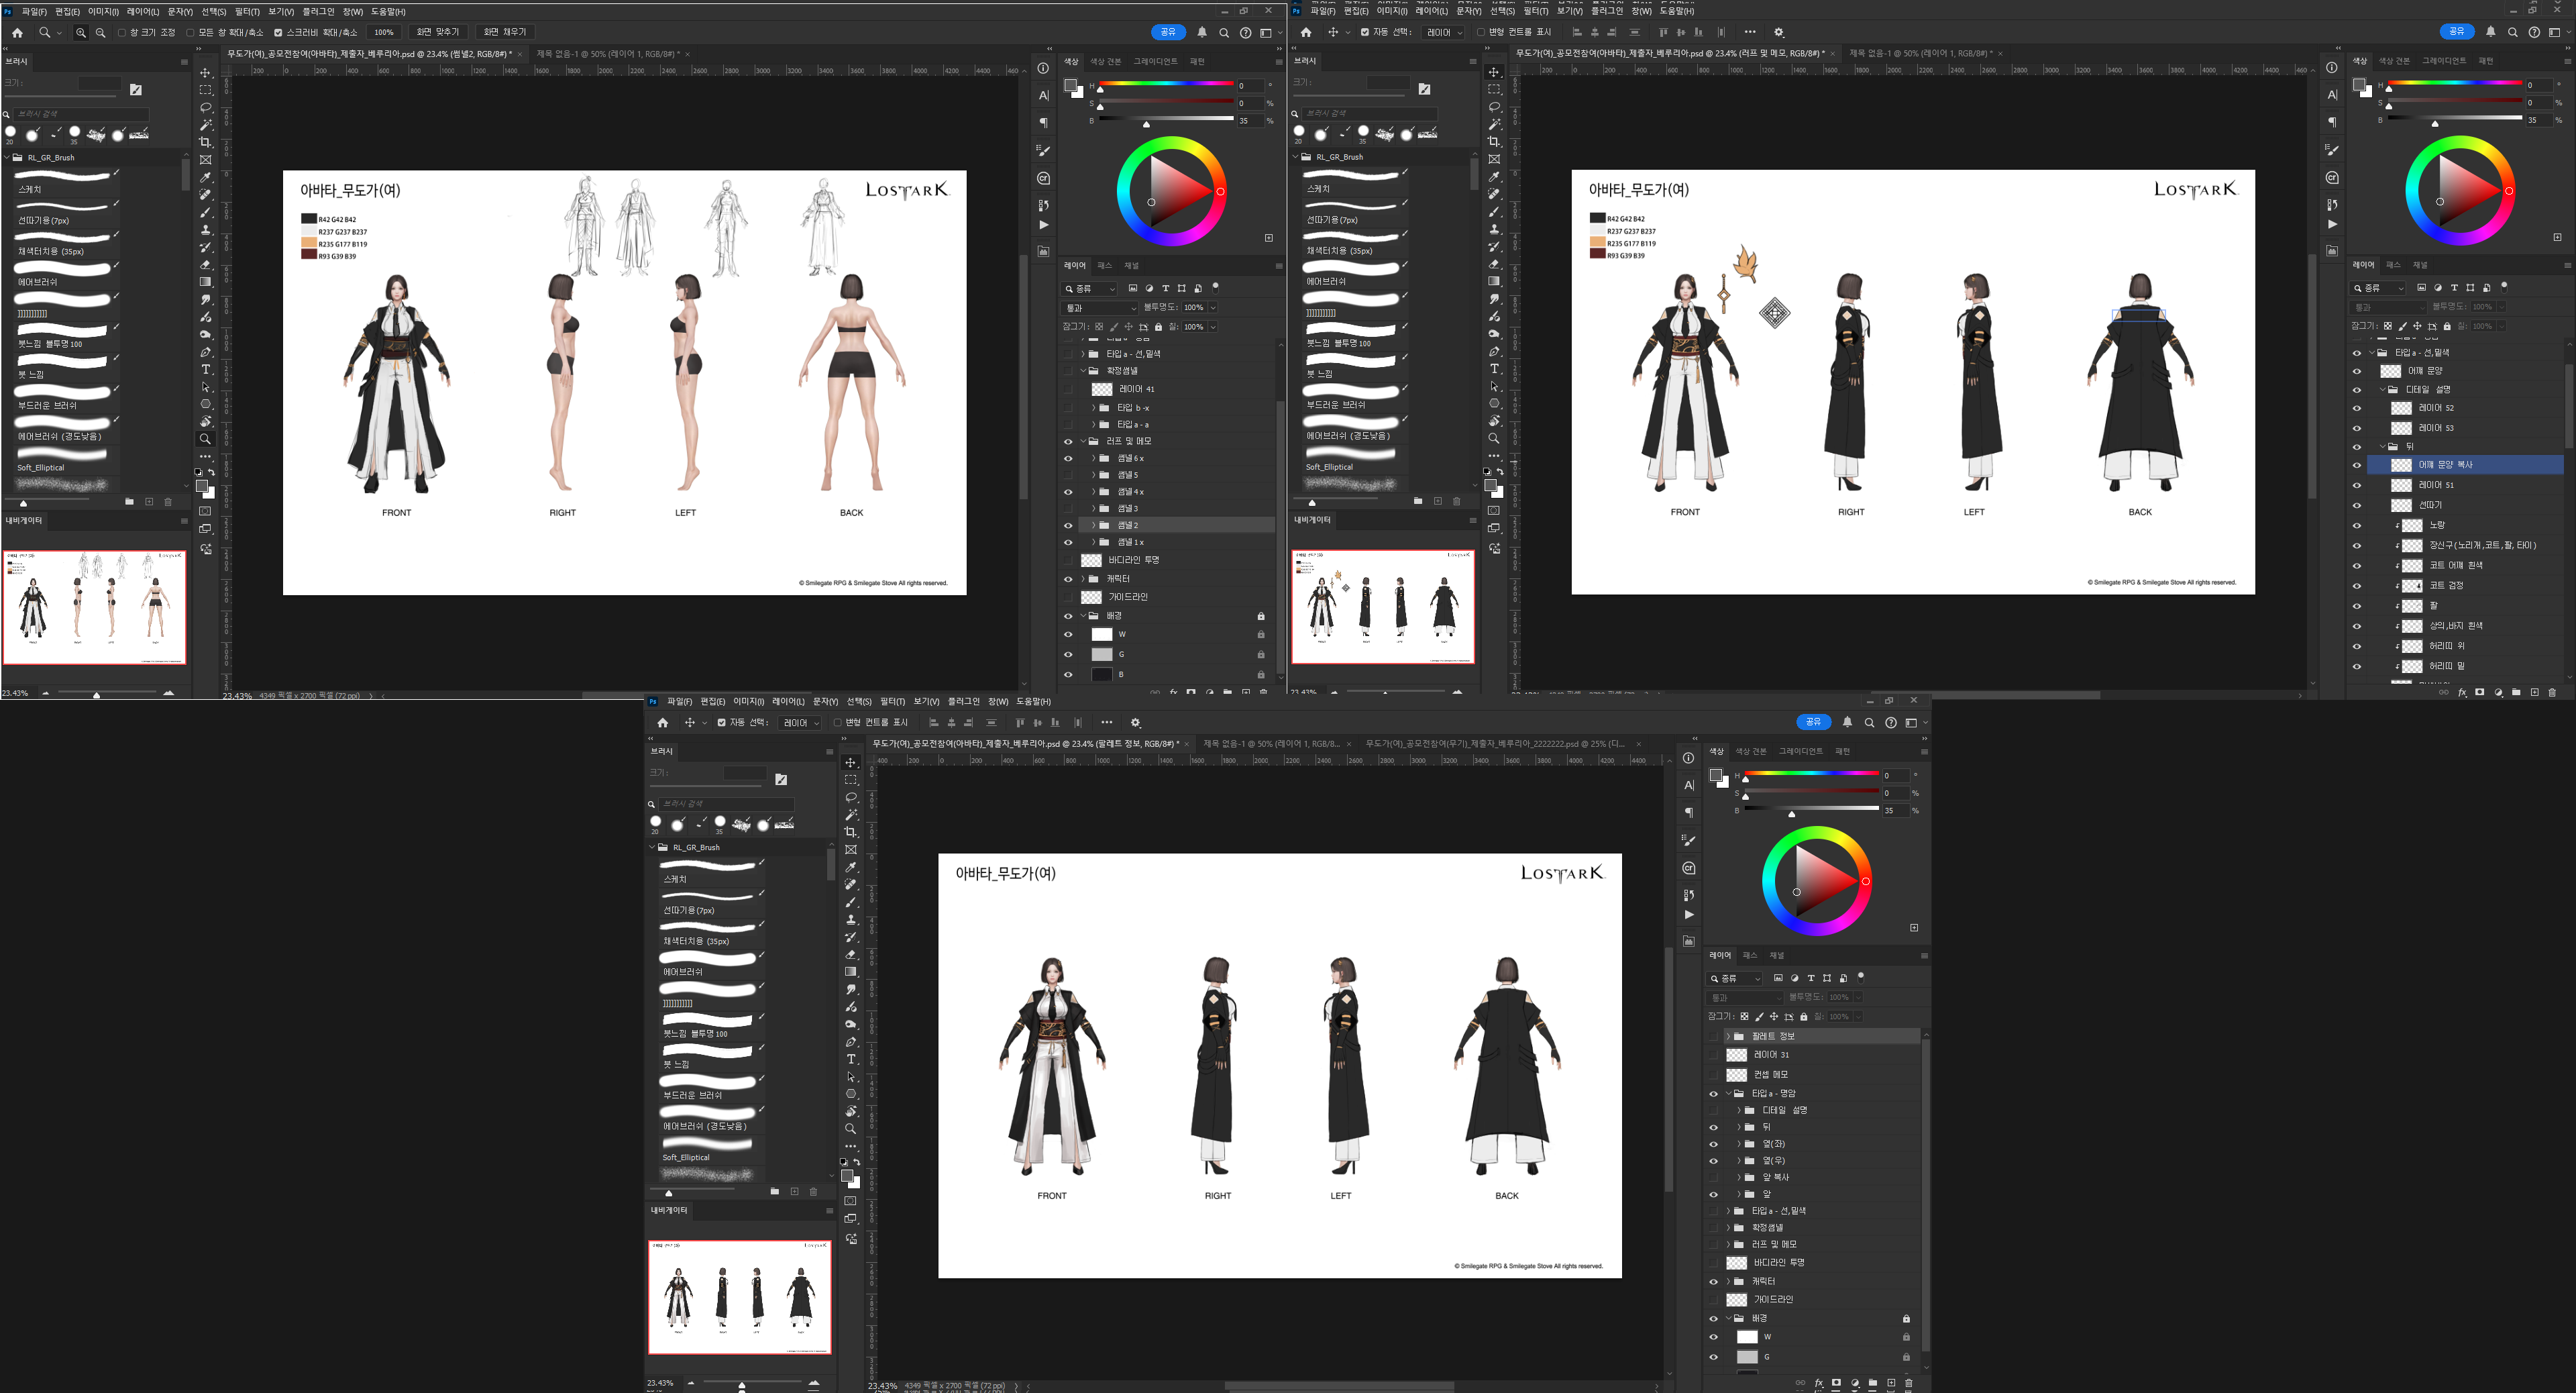Screen dimensions: 2576x1393
Task: Filter for type layers in top-left Layers panel
Action: (1165, 288)
